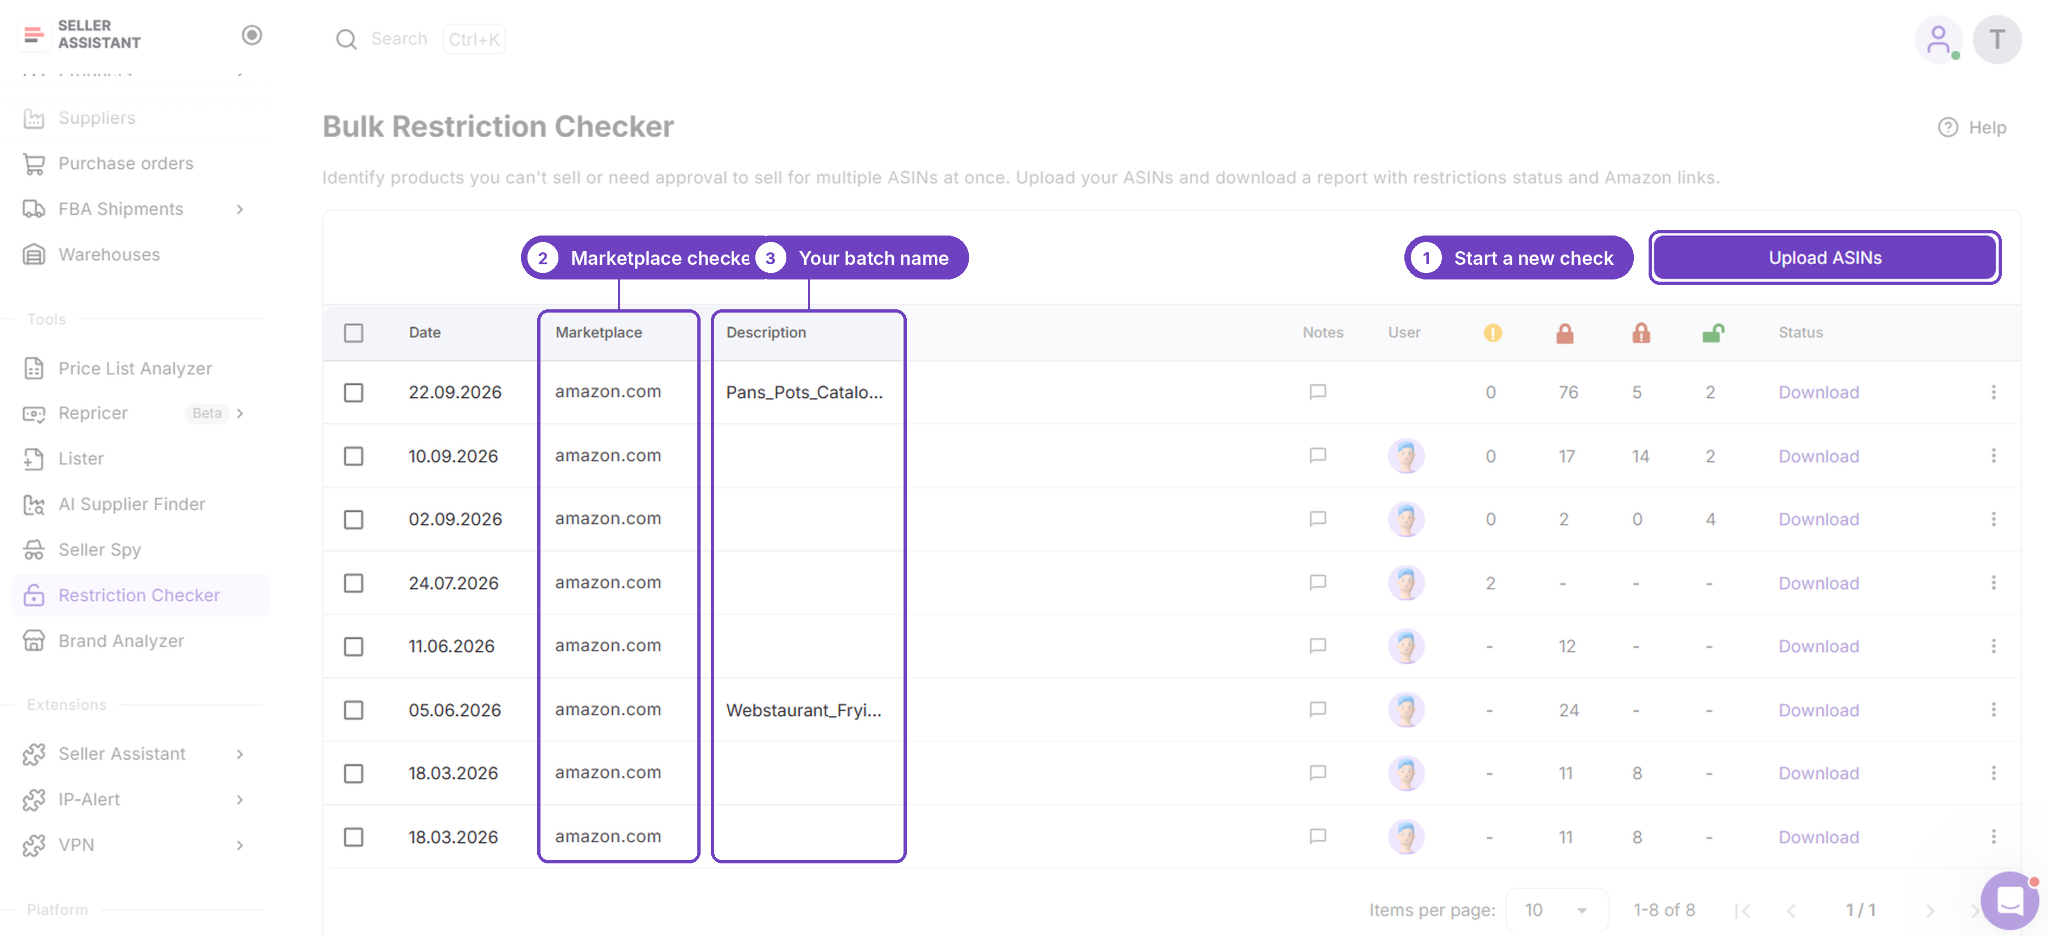Open the T account avatar
This screenshot has width=2048, height=936.
coord(1997,40)
